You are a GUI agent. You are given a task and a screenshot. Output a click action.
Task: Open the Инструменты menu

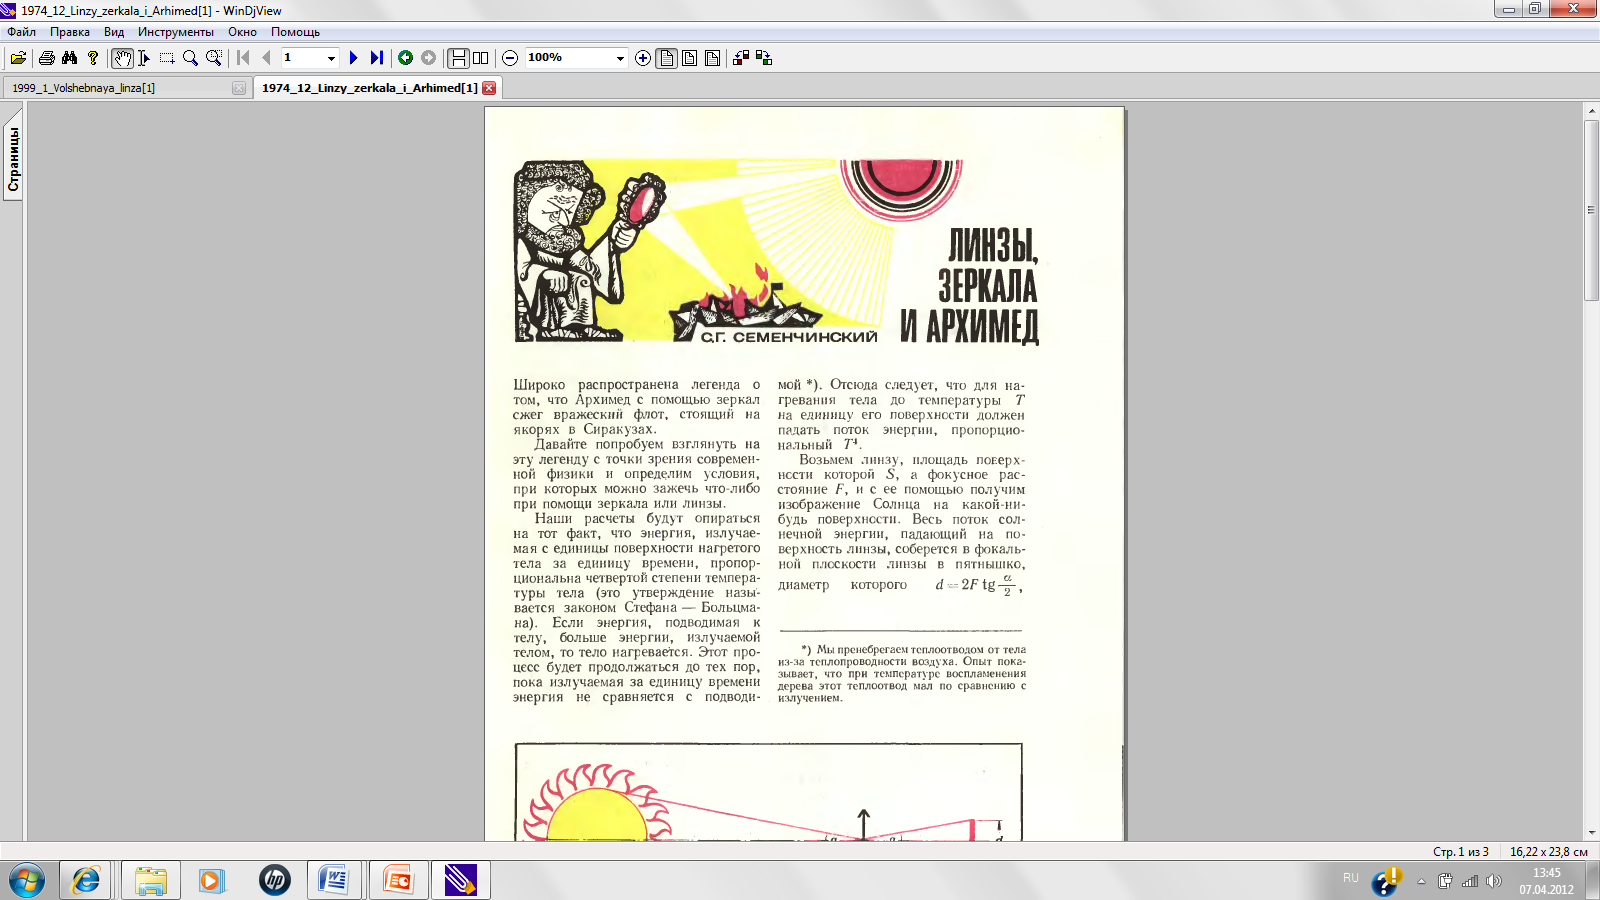pos(176,32)
